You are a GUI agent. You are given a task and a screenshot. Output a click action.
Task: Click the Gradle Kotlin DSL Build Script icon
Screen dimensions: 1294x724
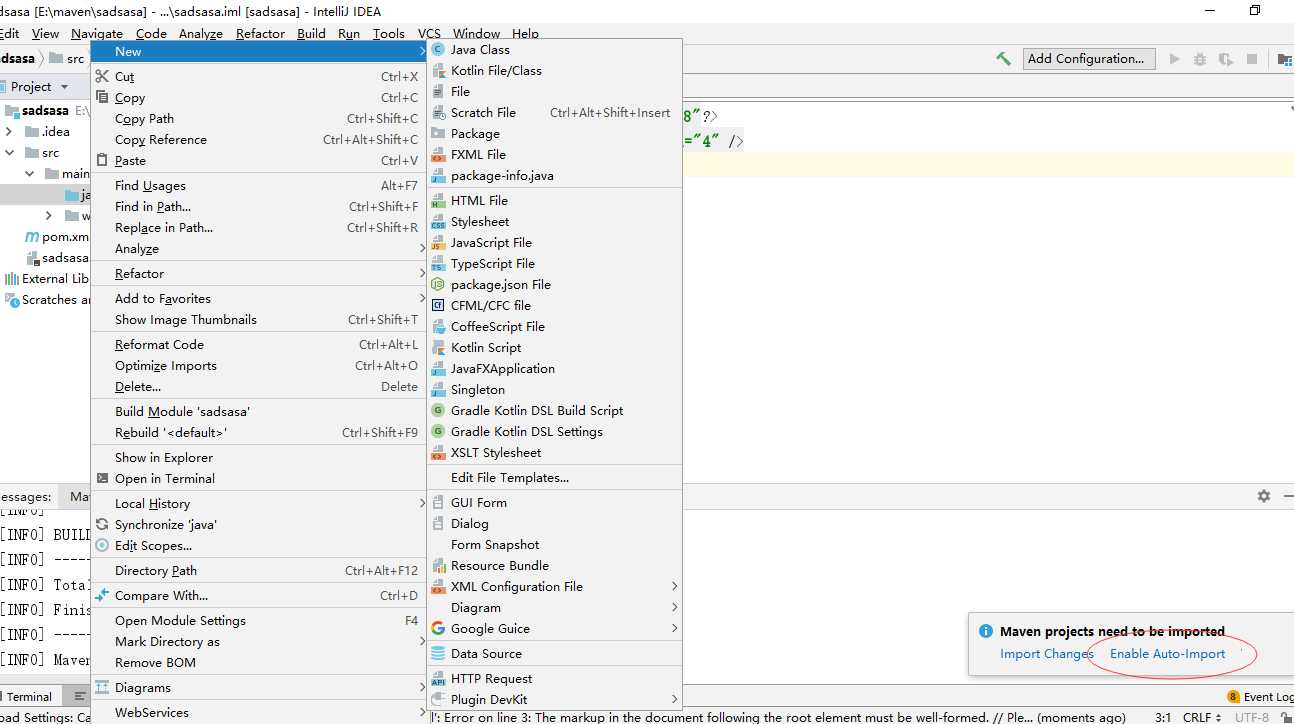click(x=438, y=410)
